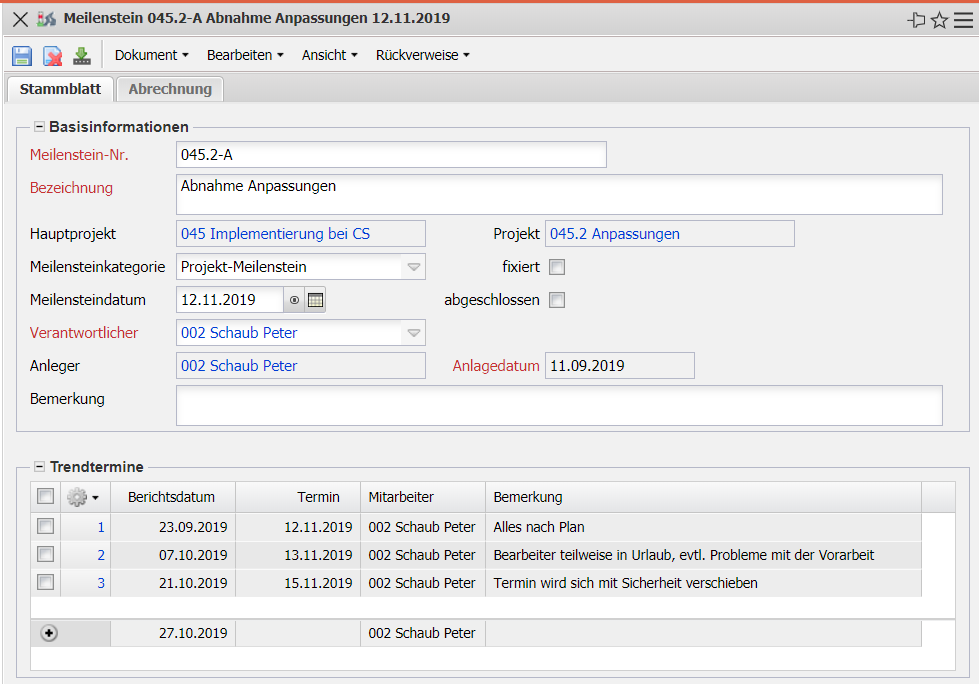Image resolution: width=979 pixels, height=684 pixels.
Task: Click the plus icon to add Trendtermin row
Action: [48, 633]
